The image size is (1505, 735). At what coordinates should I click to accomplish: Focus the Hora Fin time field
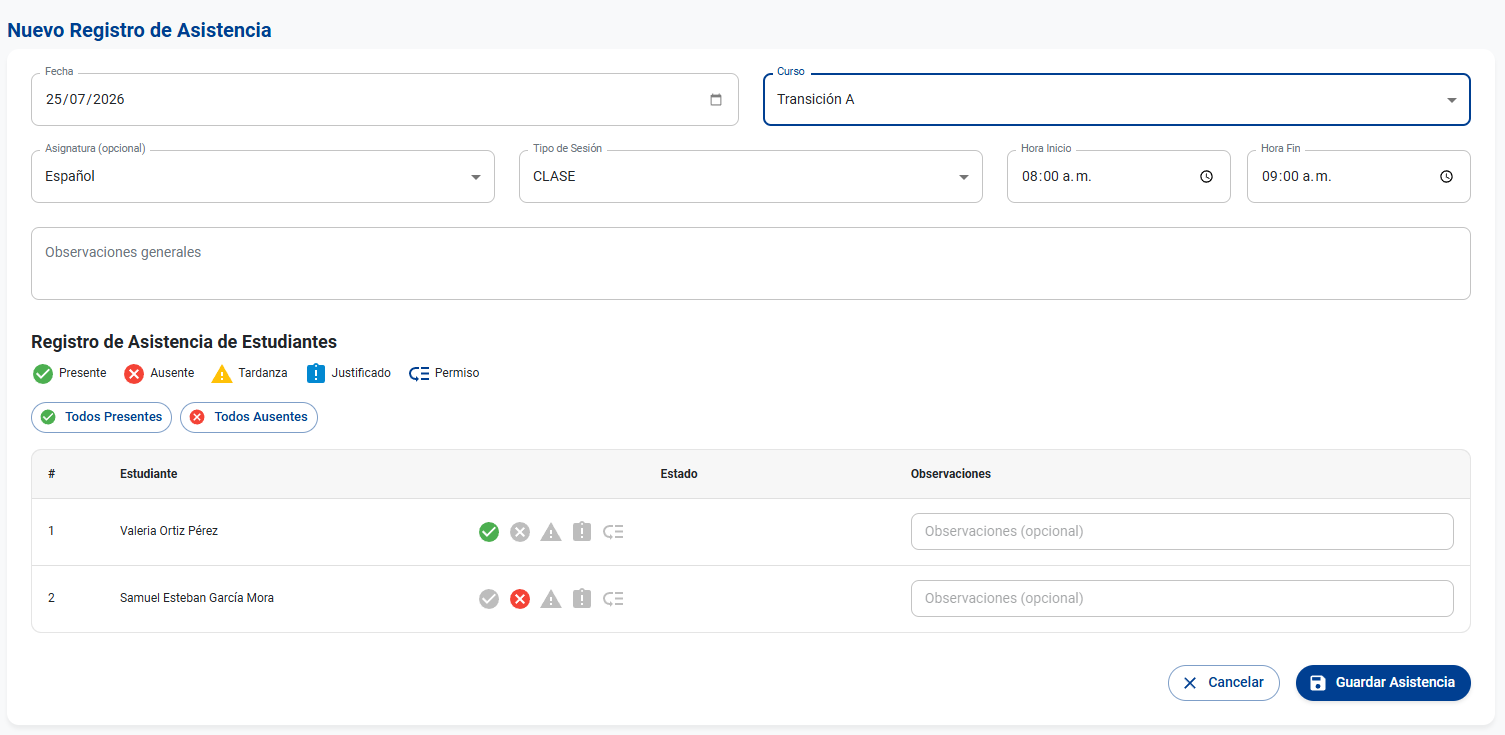coord(1359,176)
